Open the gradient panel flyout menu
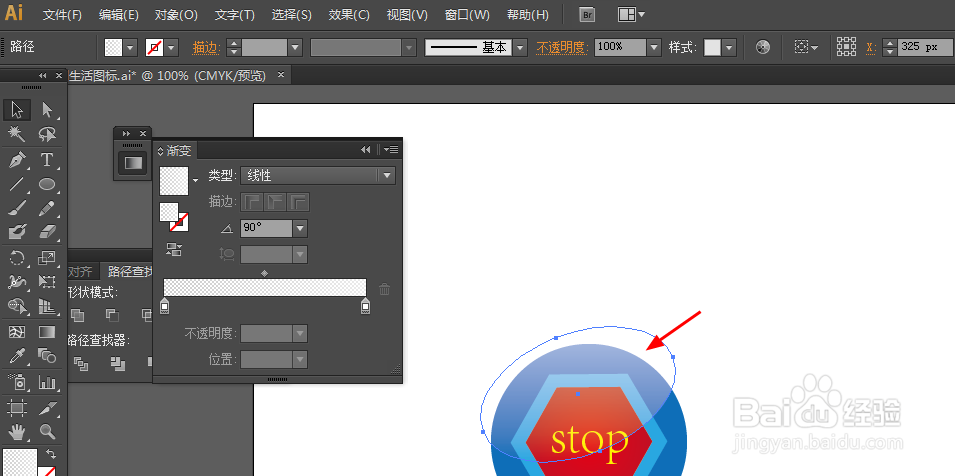Screen dimensions: 955x476 [x=391, y=150]
